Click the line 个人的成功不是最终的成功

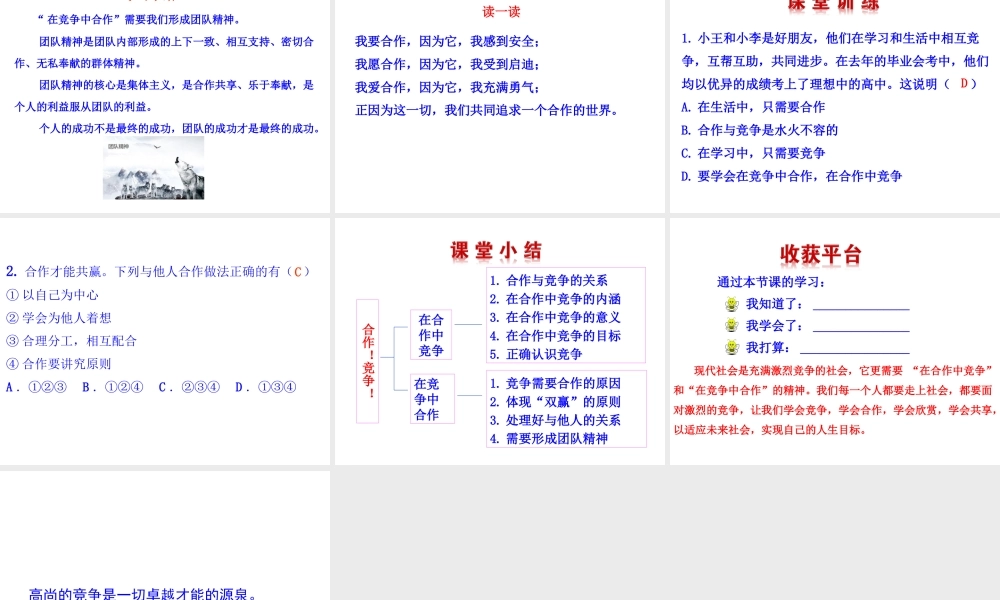(180, 128)
